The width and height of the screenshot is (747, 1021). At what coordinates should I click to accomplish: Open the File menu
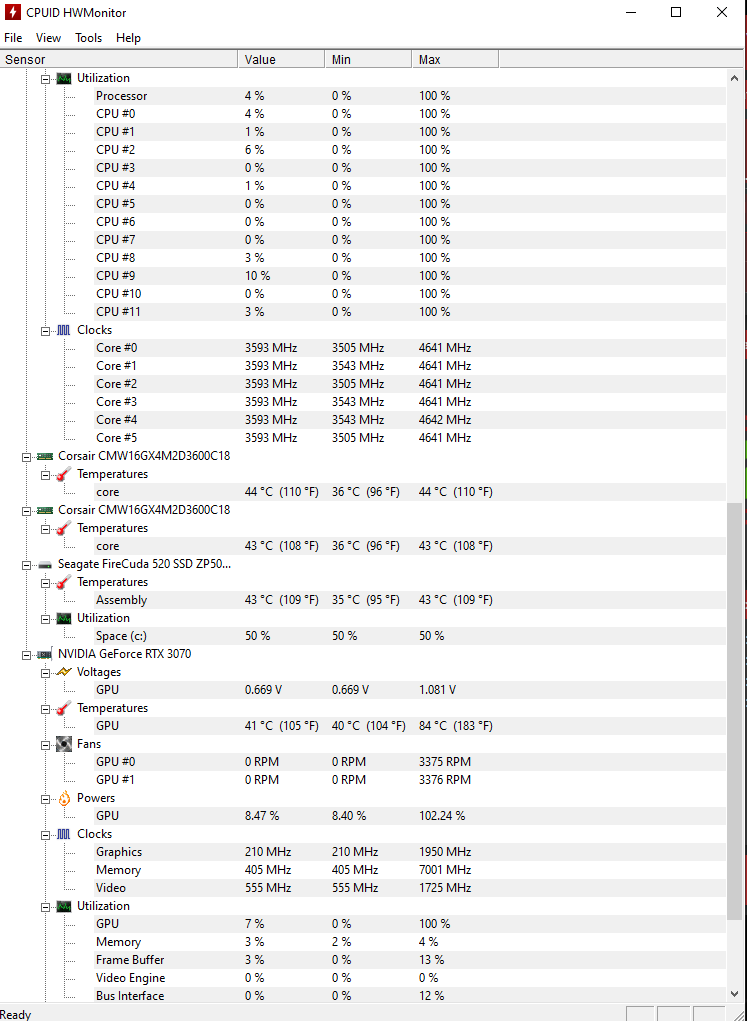click(13, 38)
